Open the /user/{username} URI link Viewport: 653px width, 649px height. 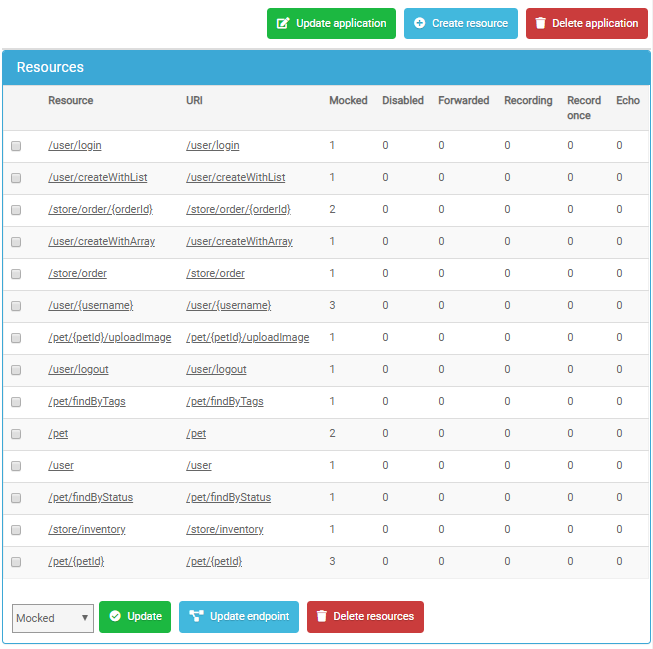pyautogui.click(x=229, y=305)
